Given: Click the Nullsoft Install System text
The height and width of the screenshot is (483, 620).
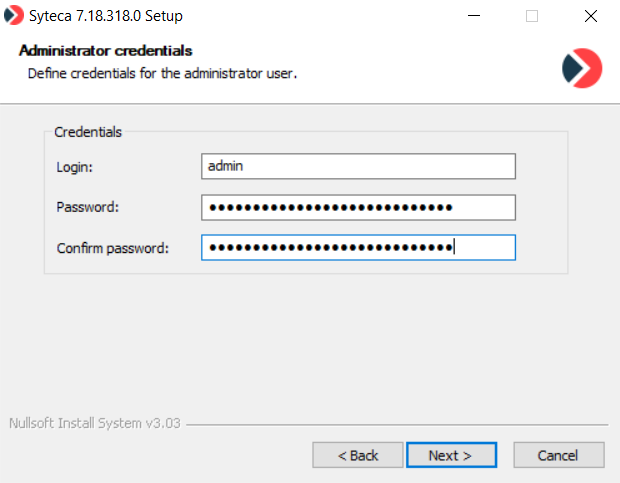Looking at the screenshot, I should pos(94,423).
